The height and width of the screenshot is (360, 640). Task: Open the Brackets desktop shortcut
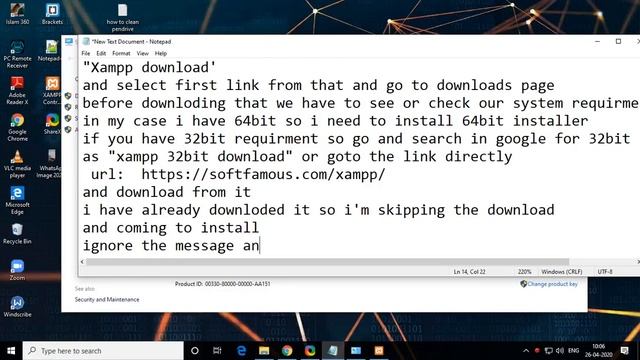[x=52, y=13]
